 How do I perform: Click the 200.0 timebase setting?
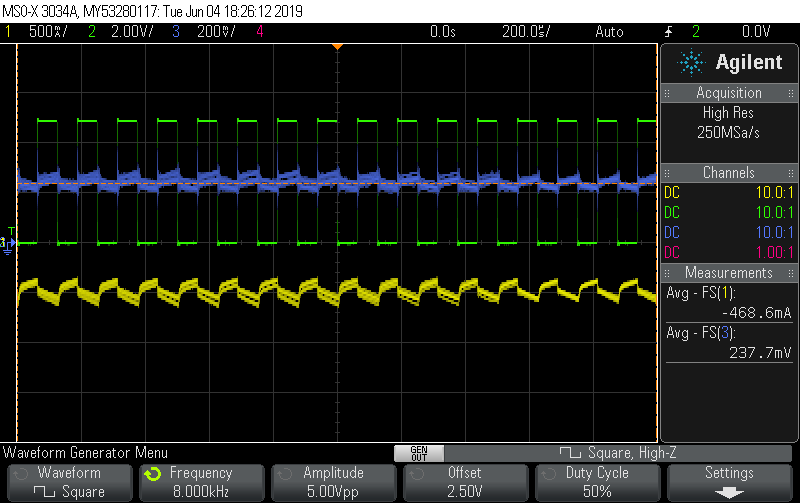(x=525, y=32)
